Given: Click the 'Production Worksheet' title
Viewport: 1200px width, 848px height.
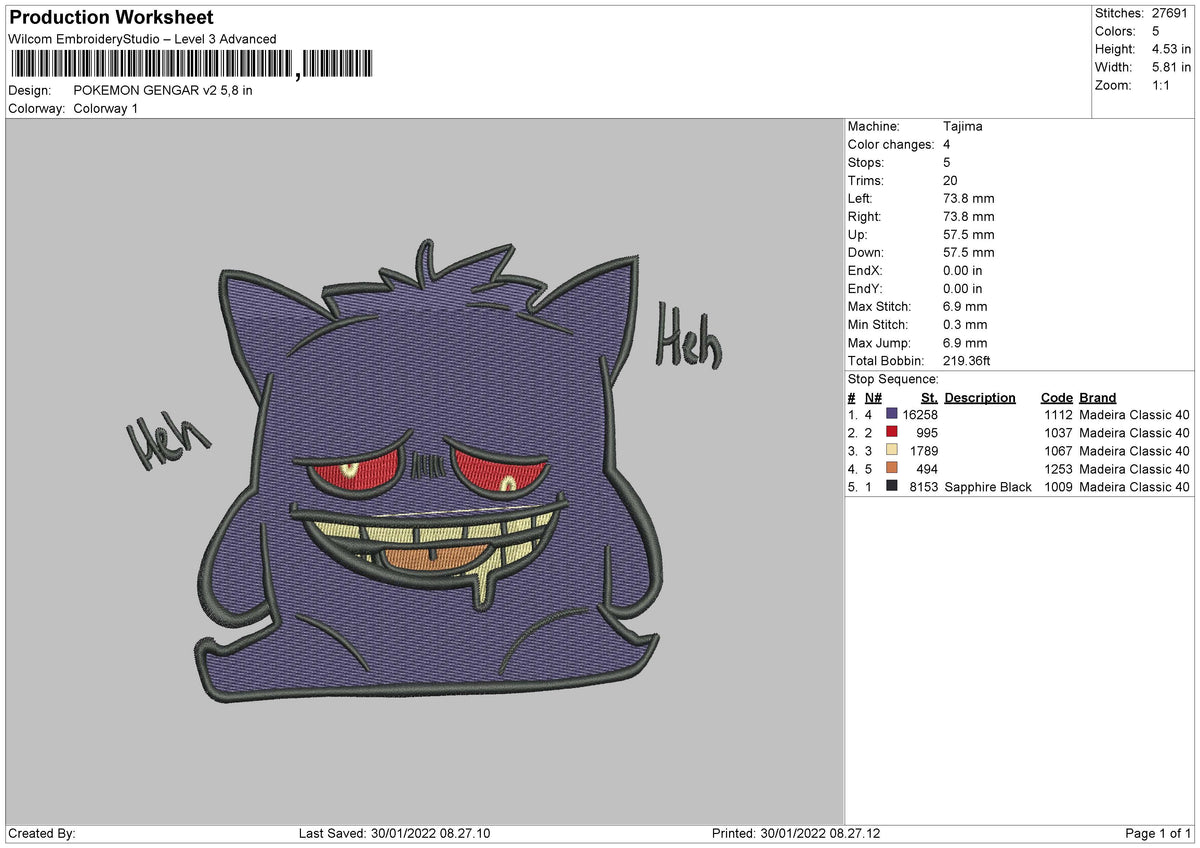Looking at the screenshot, I should (x=111, y=18).
